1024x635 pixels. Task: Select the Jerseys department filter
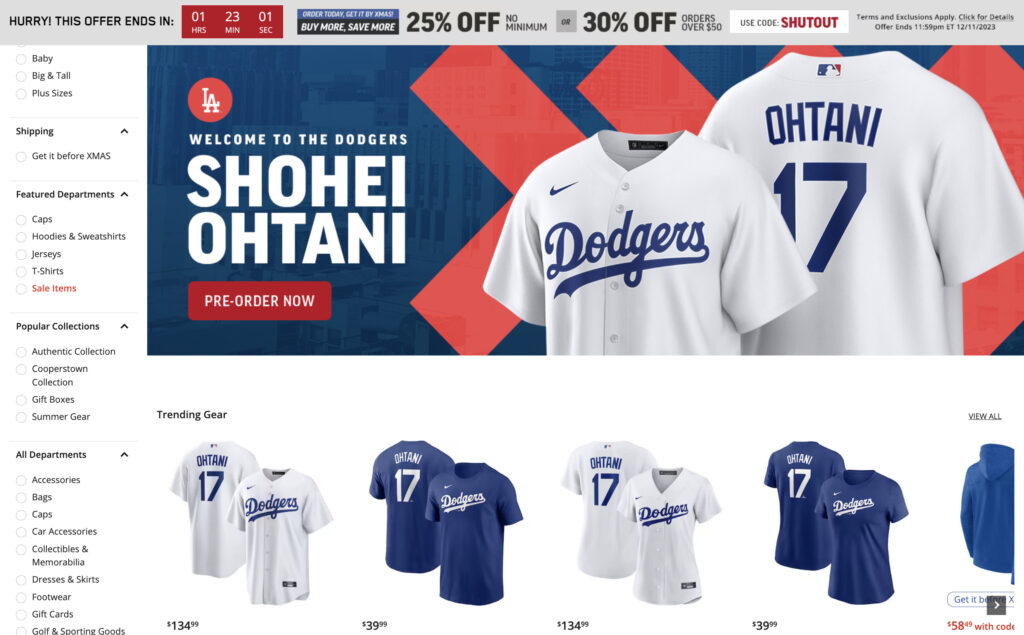39,254
